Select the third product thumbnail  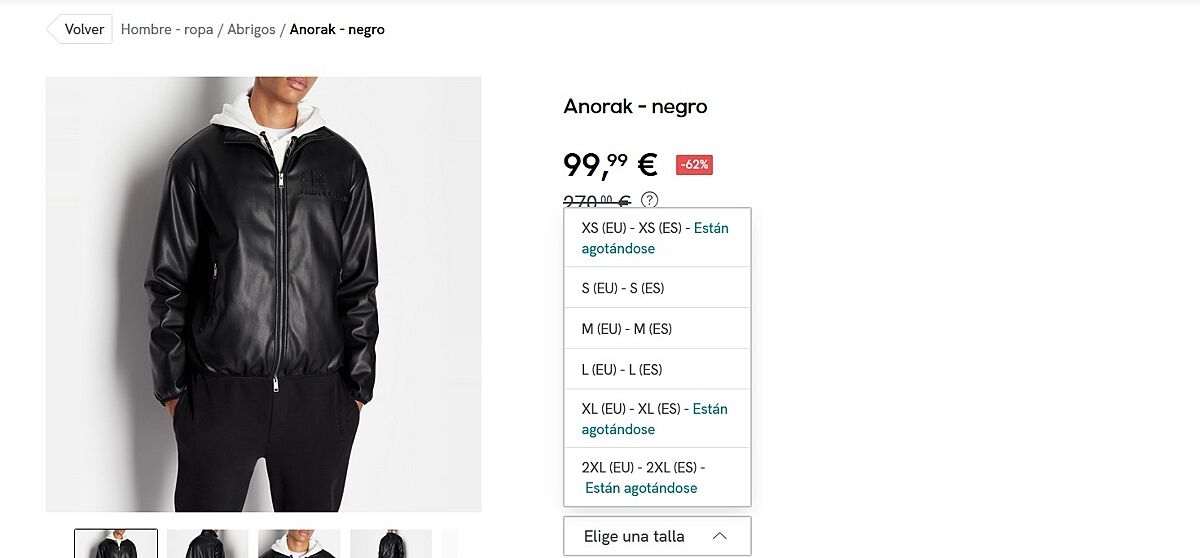tap(299, 544)
